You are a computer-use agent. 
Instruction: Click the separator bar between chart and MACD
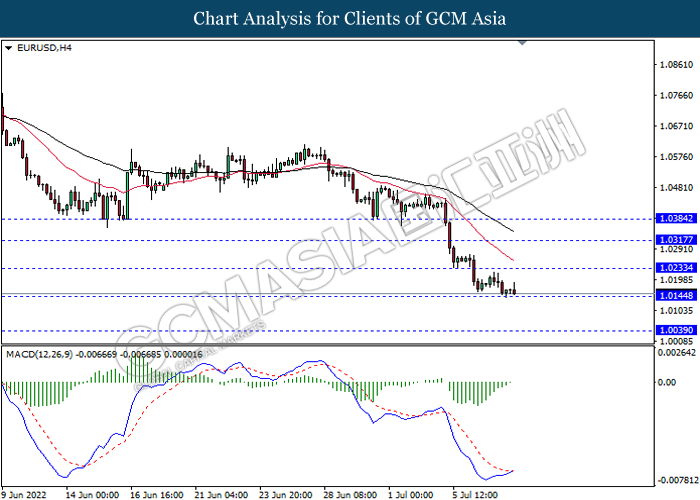point(328,345)
